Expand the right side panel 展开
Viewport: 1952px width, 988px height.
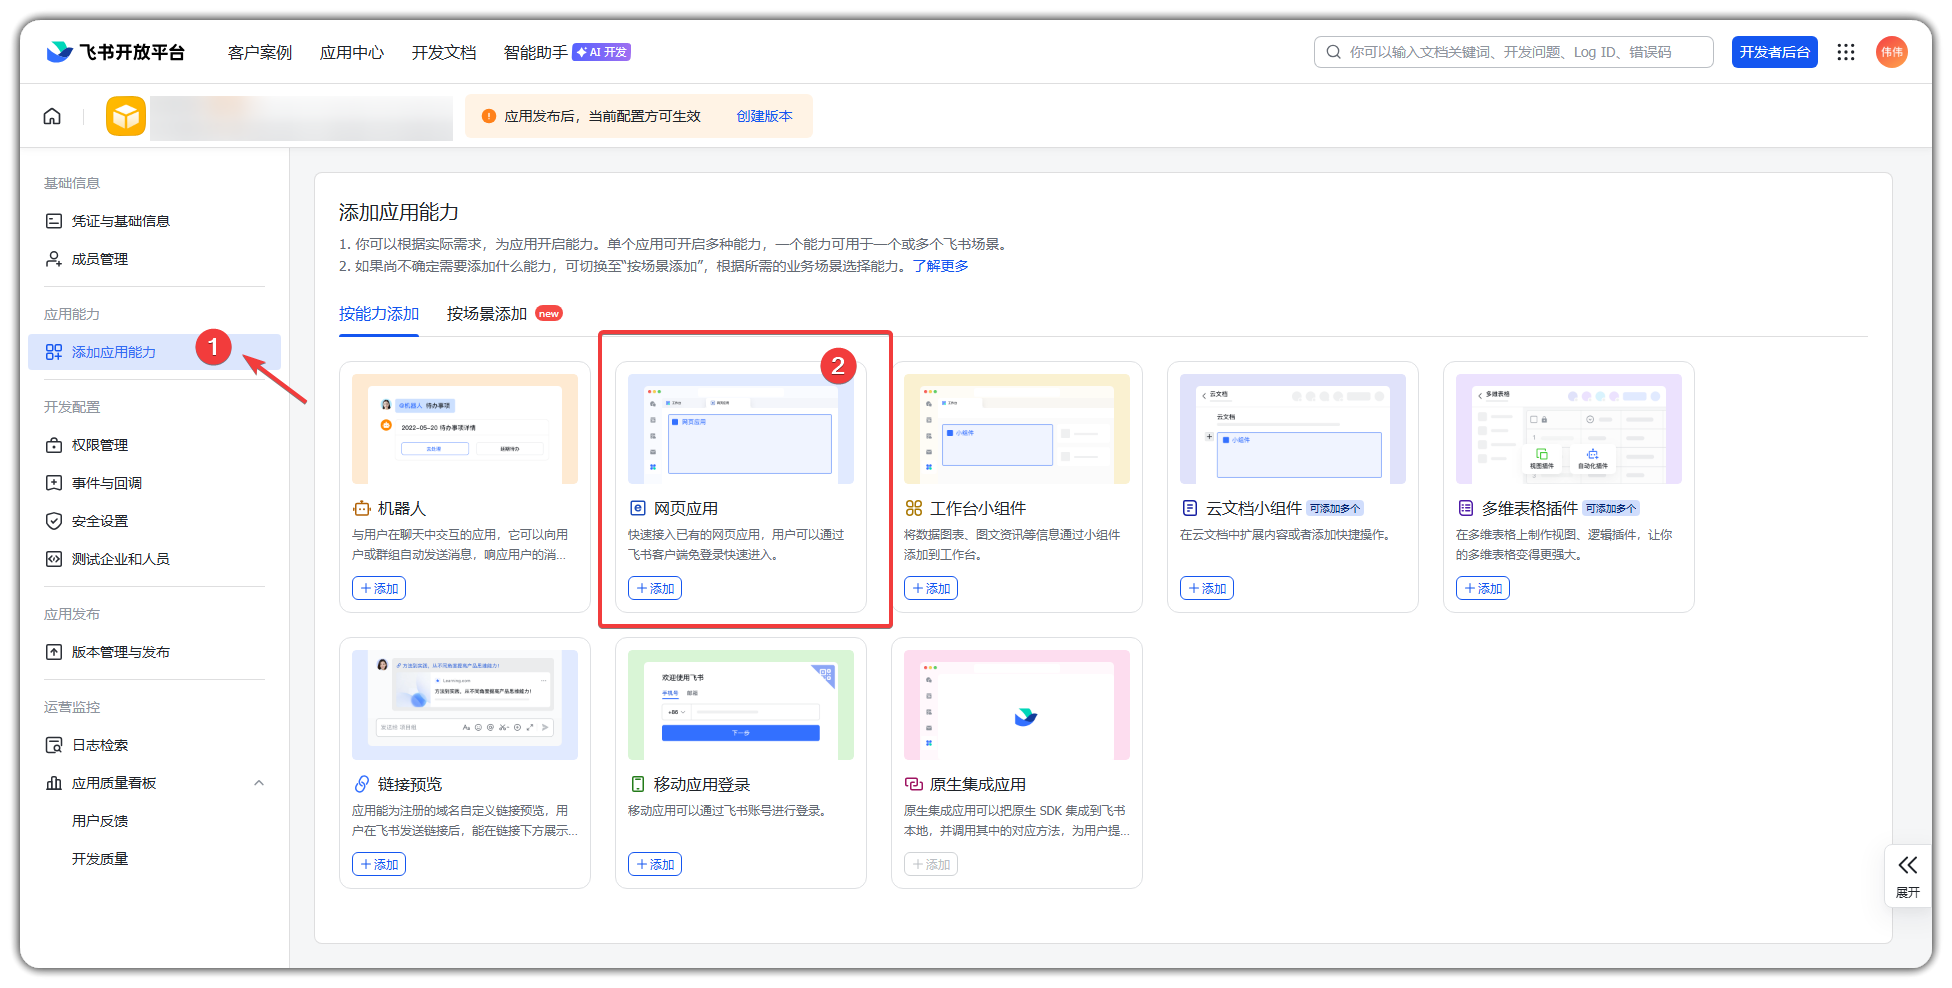pos(1907,875)
